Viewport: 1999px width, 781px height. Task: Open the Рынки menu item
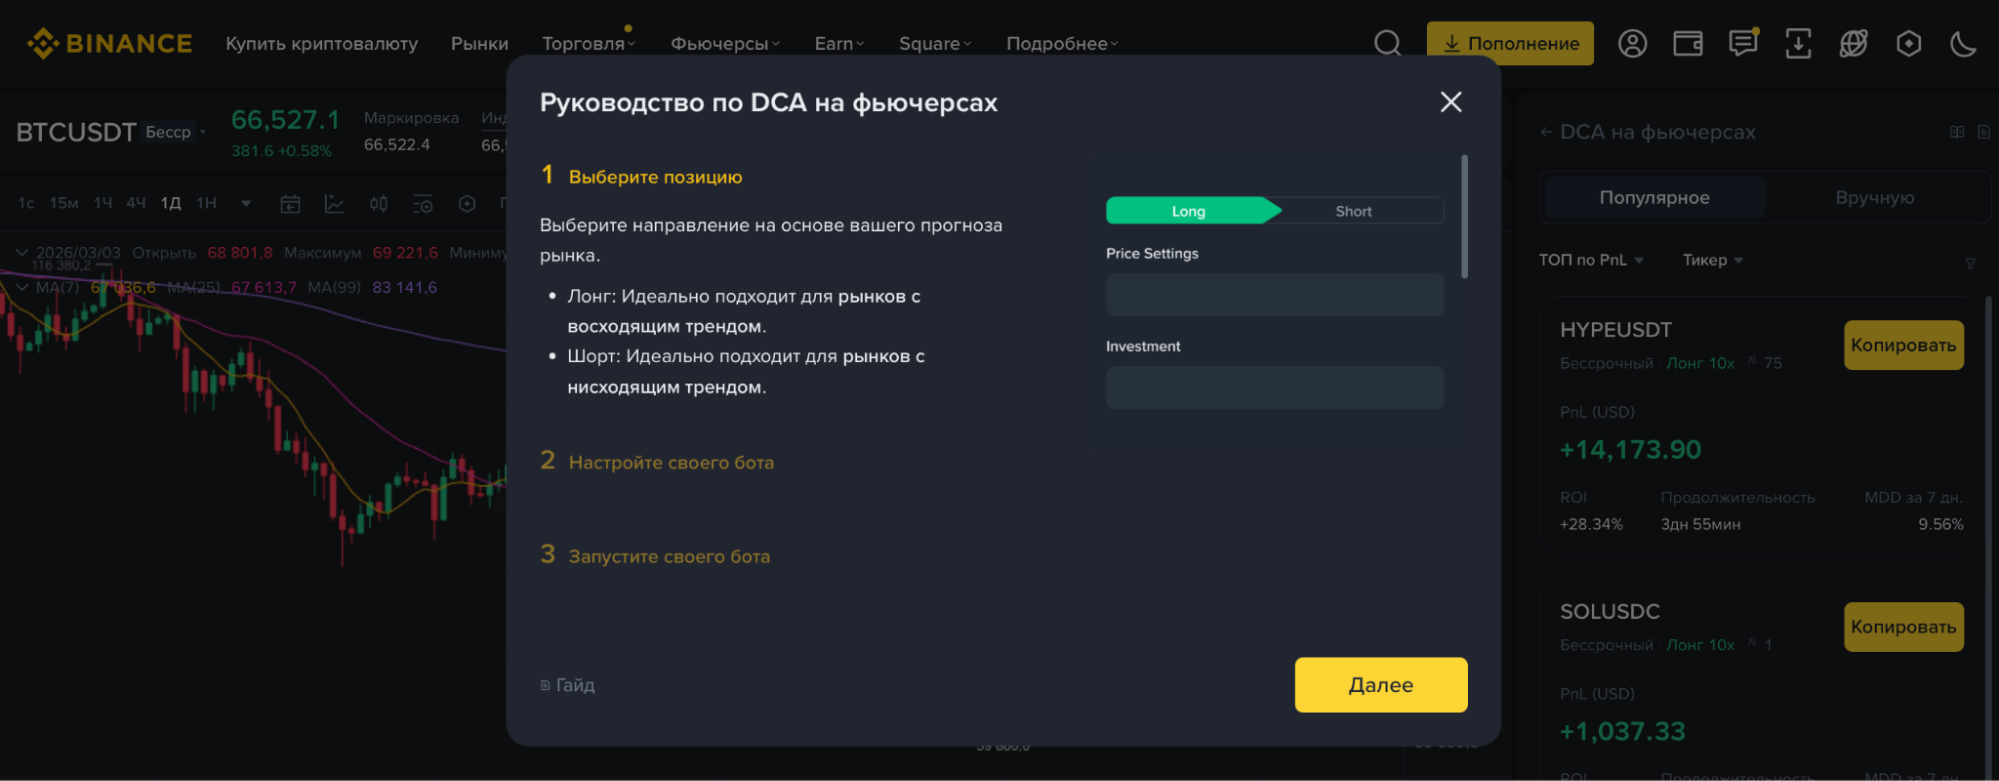point(479,44)
